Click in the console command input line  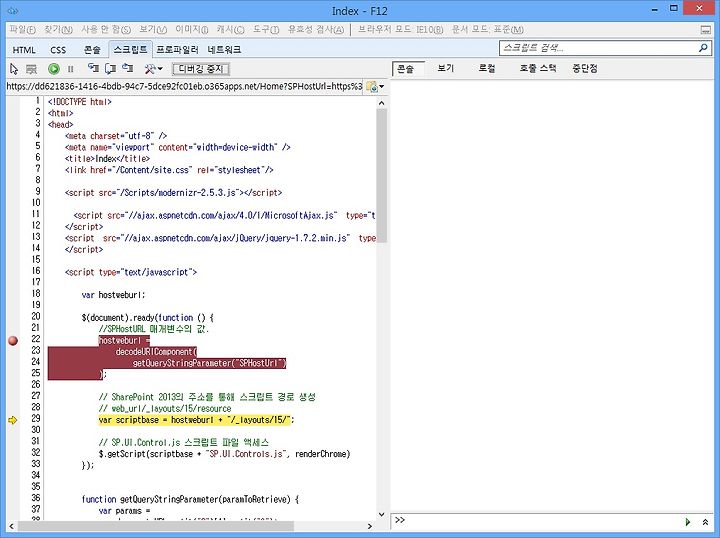tap(542, 521)
